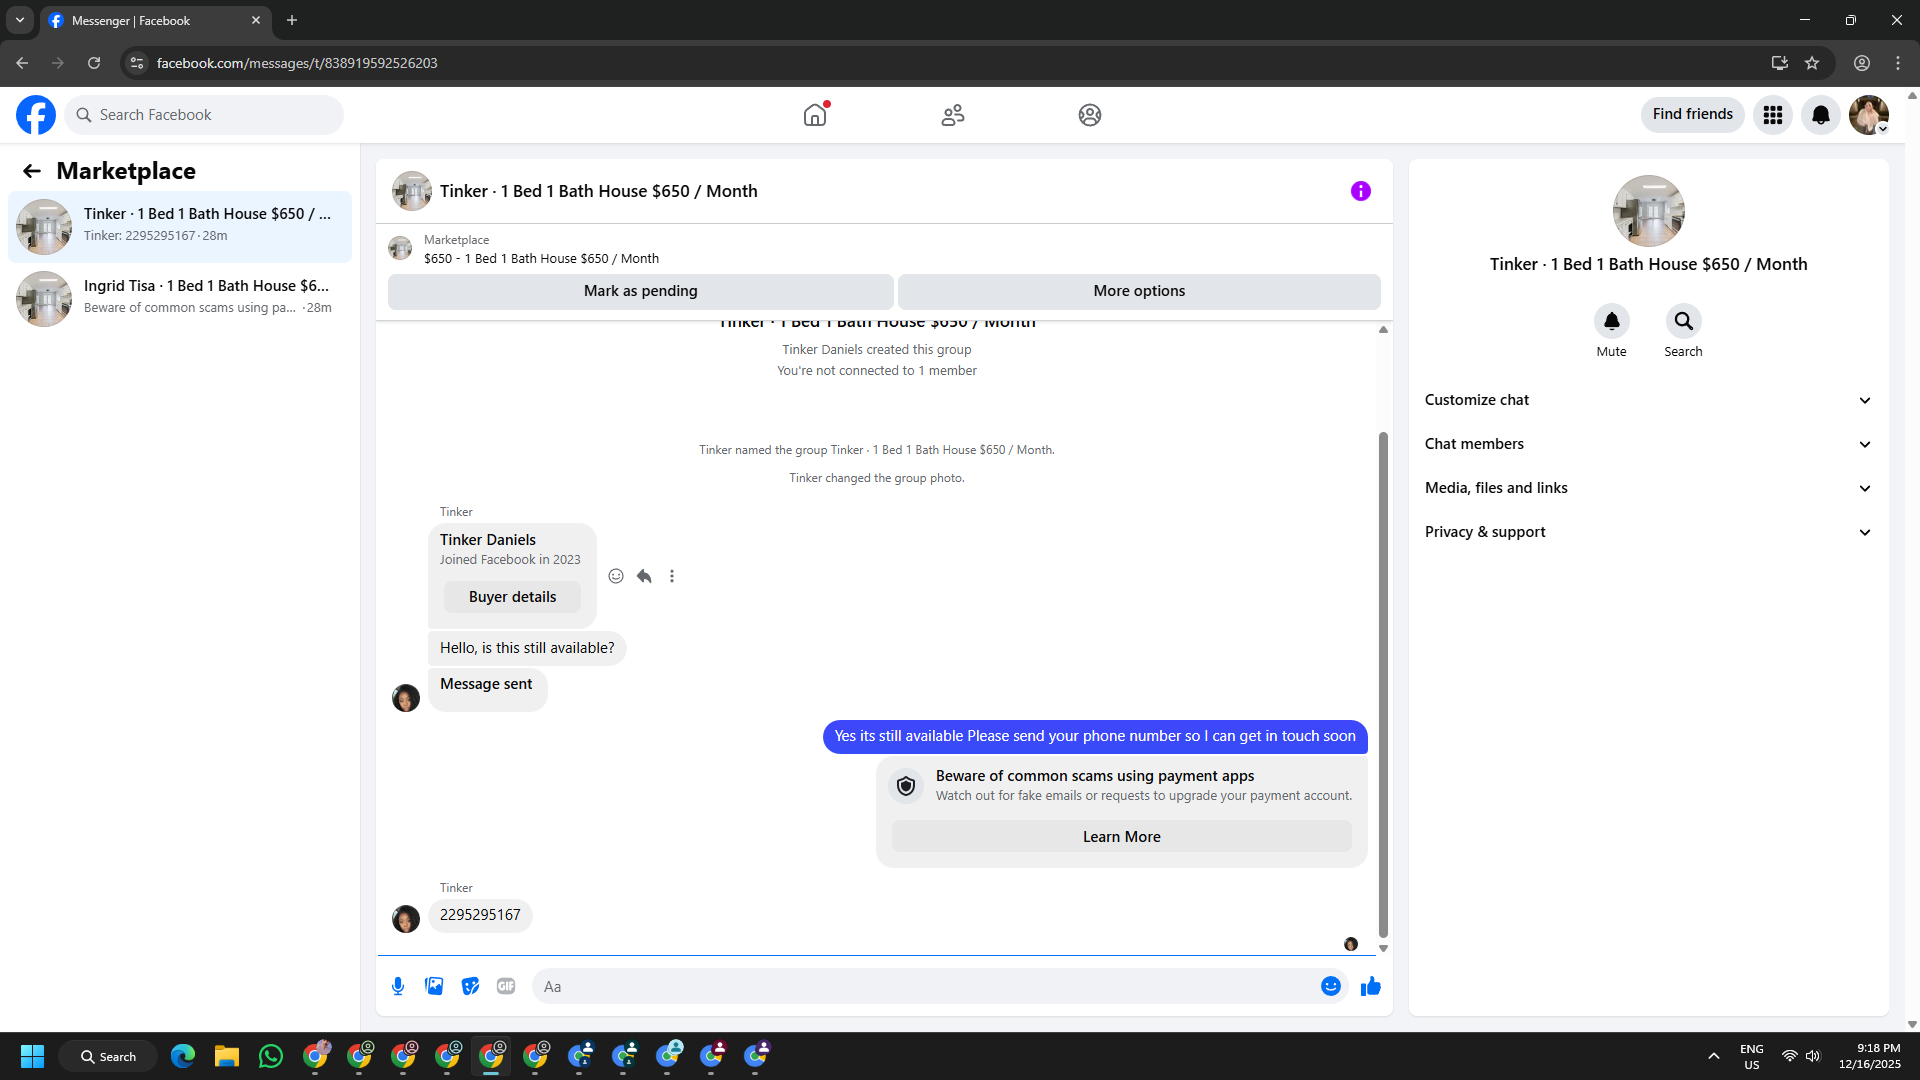Click the Find friends button
The width and height of the screenshot is (1920, 1080).
(x=1693, y=115)
